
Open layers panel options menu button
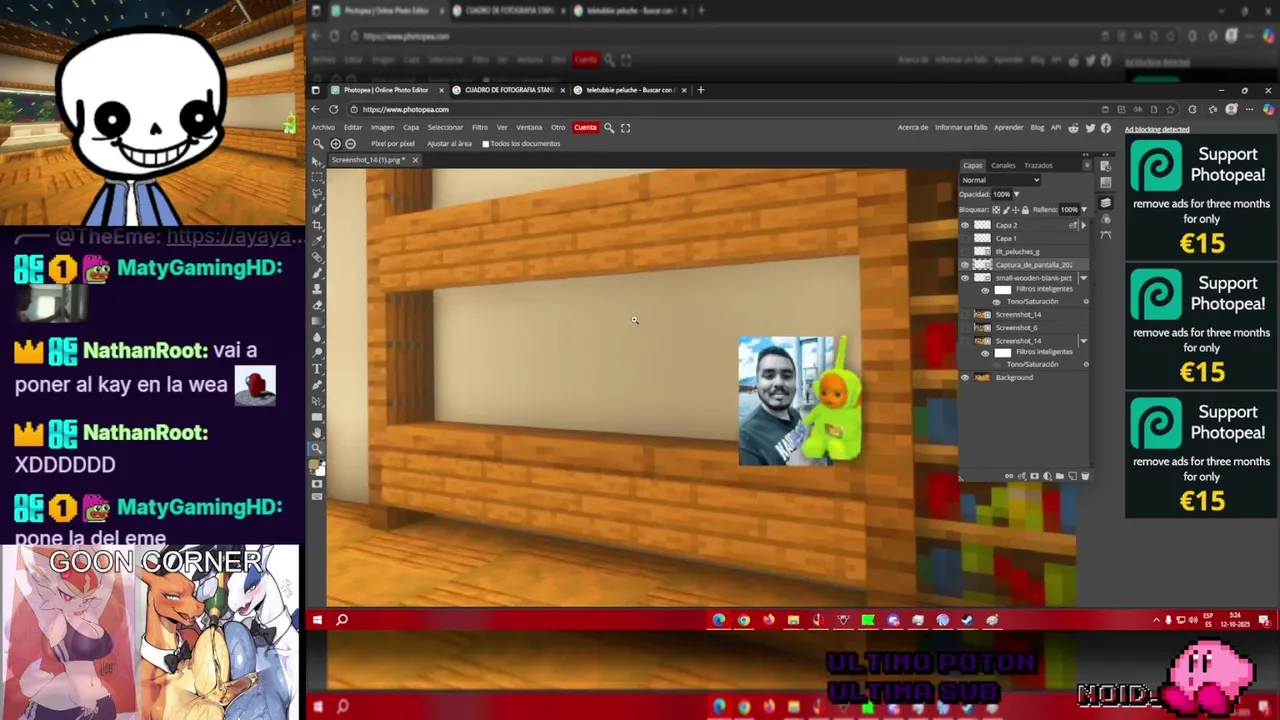[x=1086, y=165]
